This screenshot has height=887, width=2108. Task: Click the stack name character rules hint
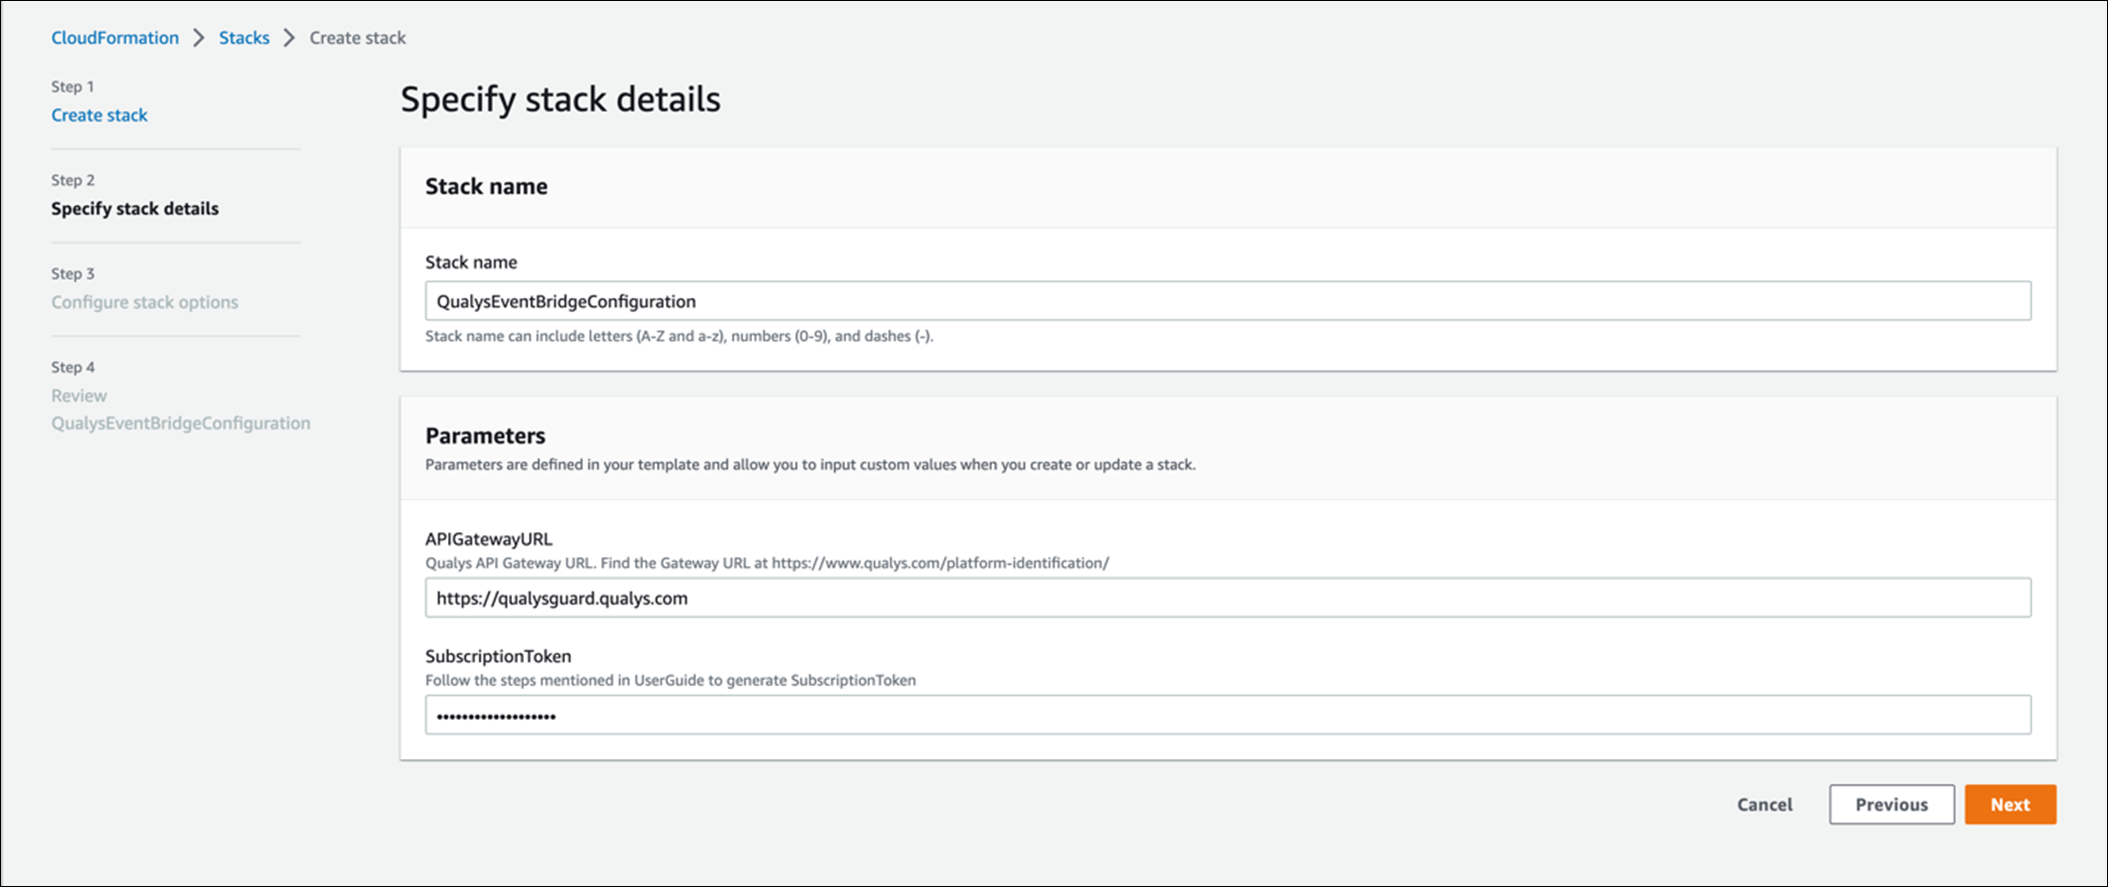[x=679, y=336]
